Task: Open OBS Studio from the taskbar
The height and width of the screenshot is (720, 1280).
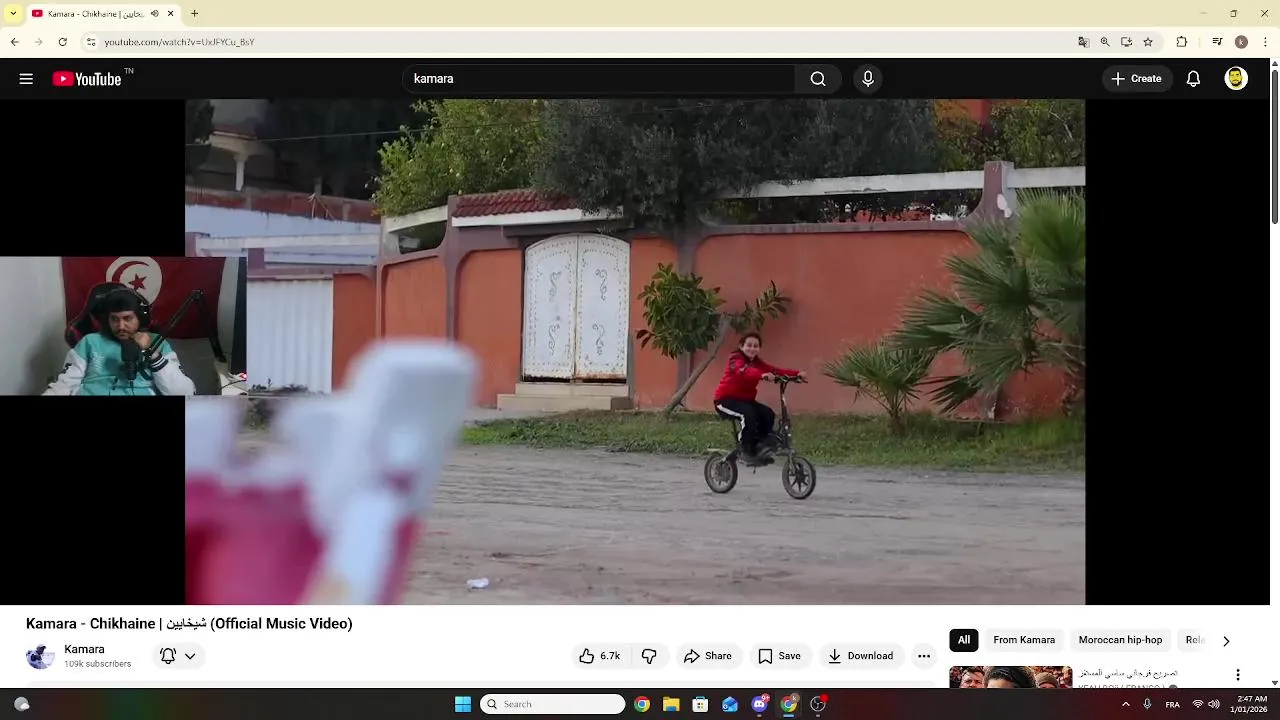Action: pos(818,704)
